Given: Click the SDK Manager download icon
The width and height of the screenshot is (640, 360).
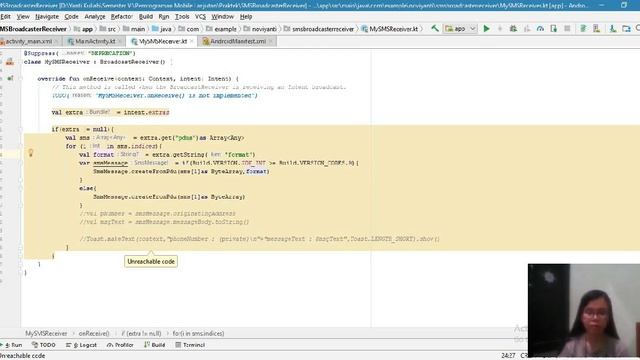Looking at the screenshot, I should pyautogui.click(x=613, y=29).
